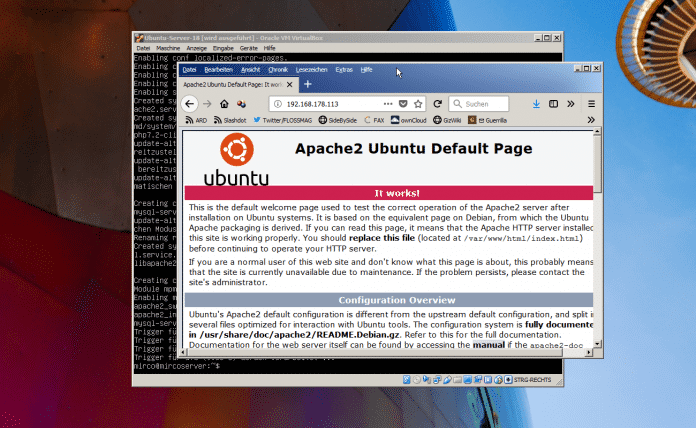Viewport: 696px width, 428px height.
Task: Open the Firefox downloads arrow icon
Action: click(x=537, y=104)
